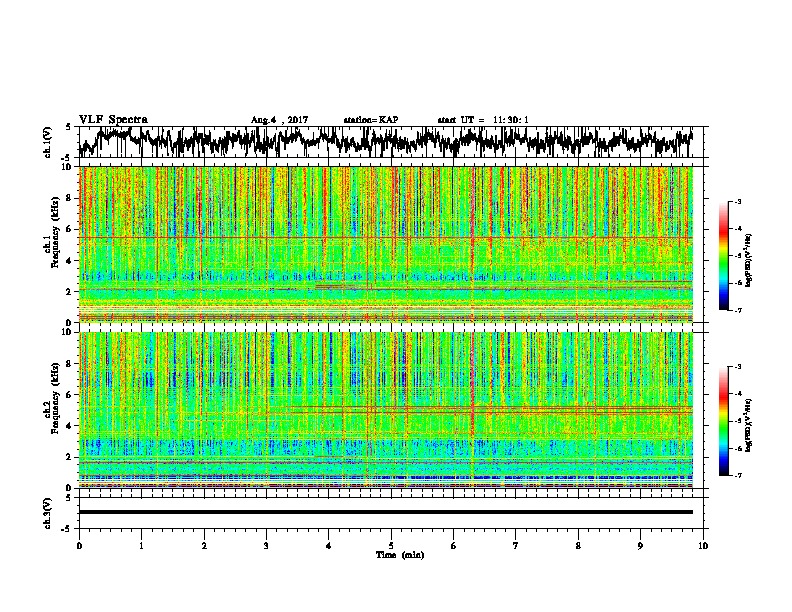Click the "8" kHz tick on ch.1 frequency axis

pyautogui.click(x=70, y=198)
